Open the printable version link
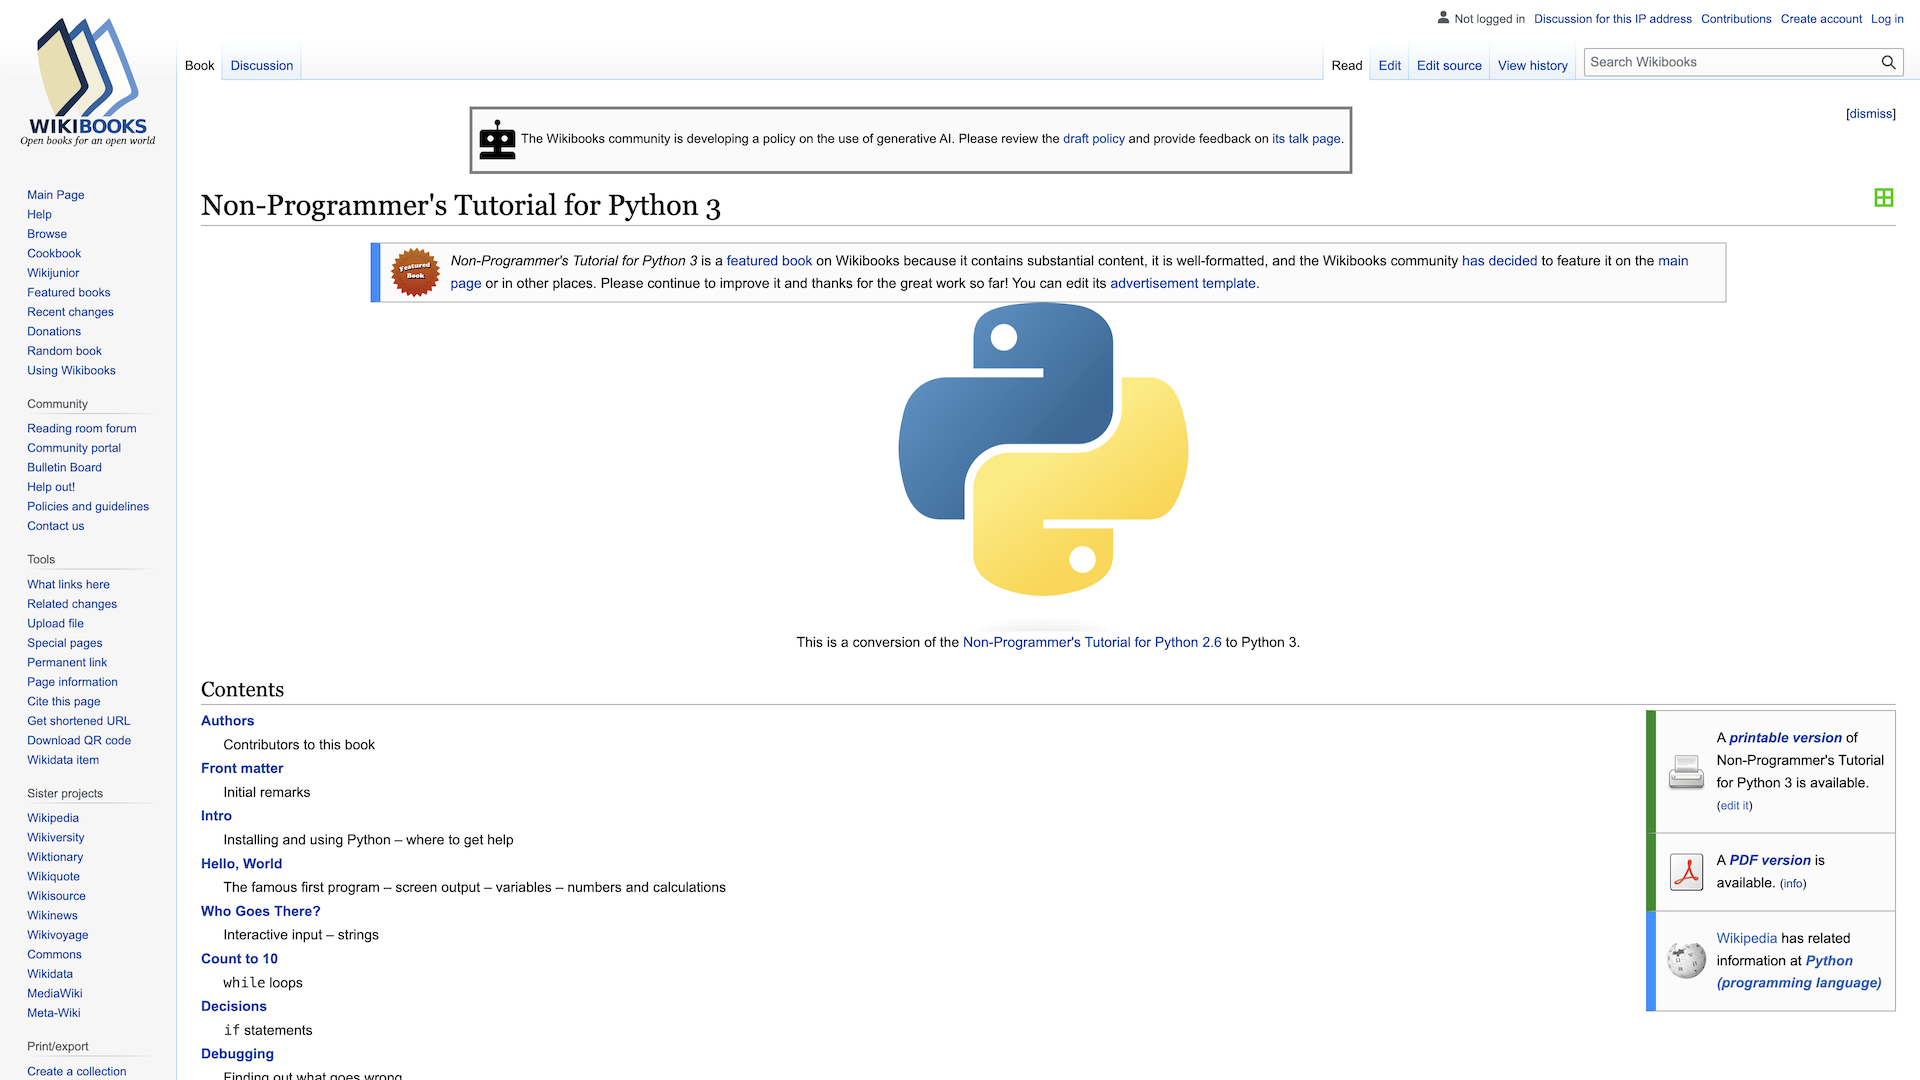 (x=1785, y=738)
